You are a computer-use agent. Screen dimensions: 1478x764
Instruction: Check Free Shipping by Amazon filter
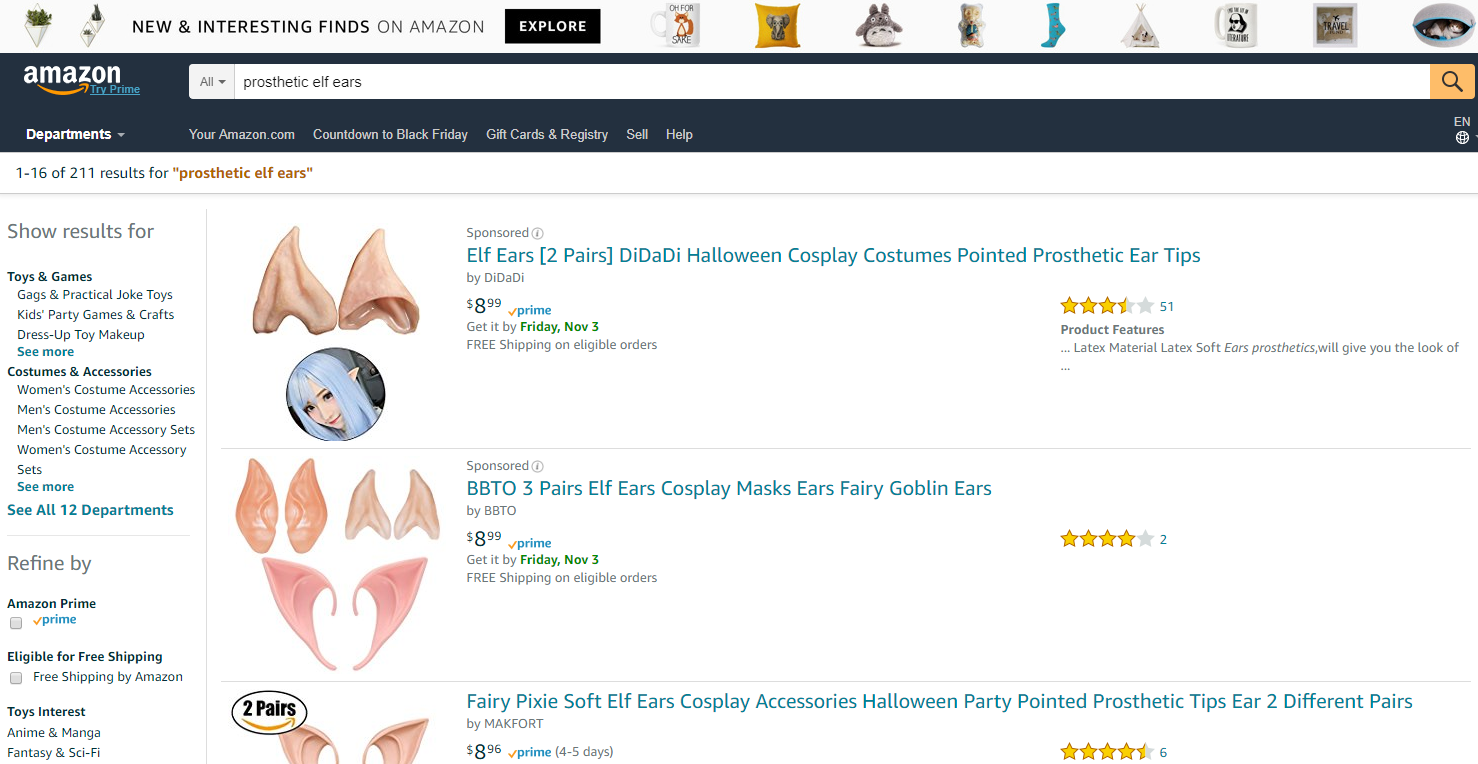[16, 678]
